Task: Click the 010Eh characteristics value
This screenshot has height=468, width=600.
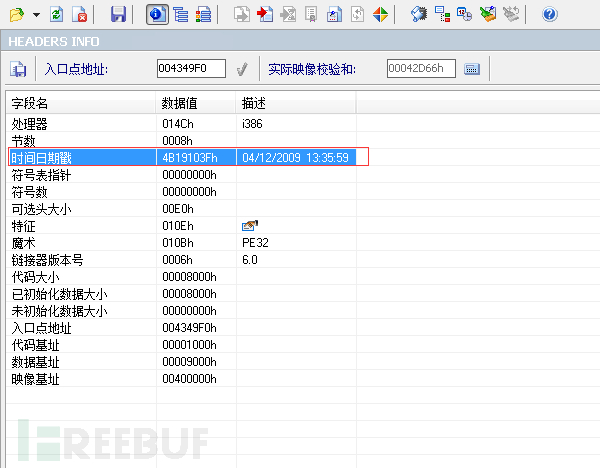Action: [178, 226]
